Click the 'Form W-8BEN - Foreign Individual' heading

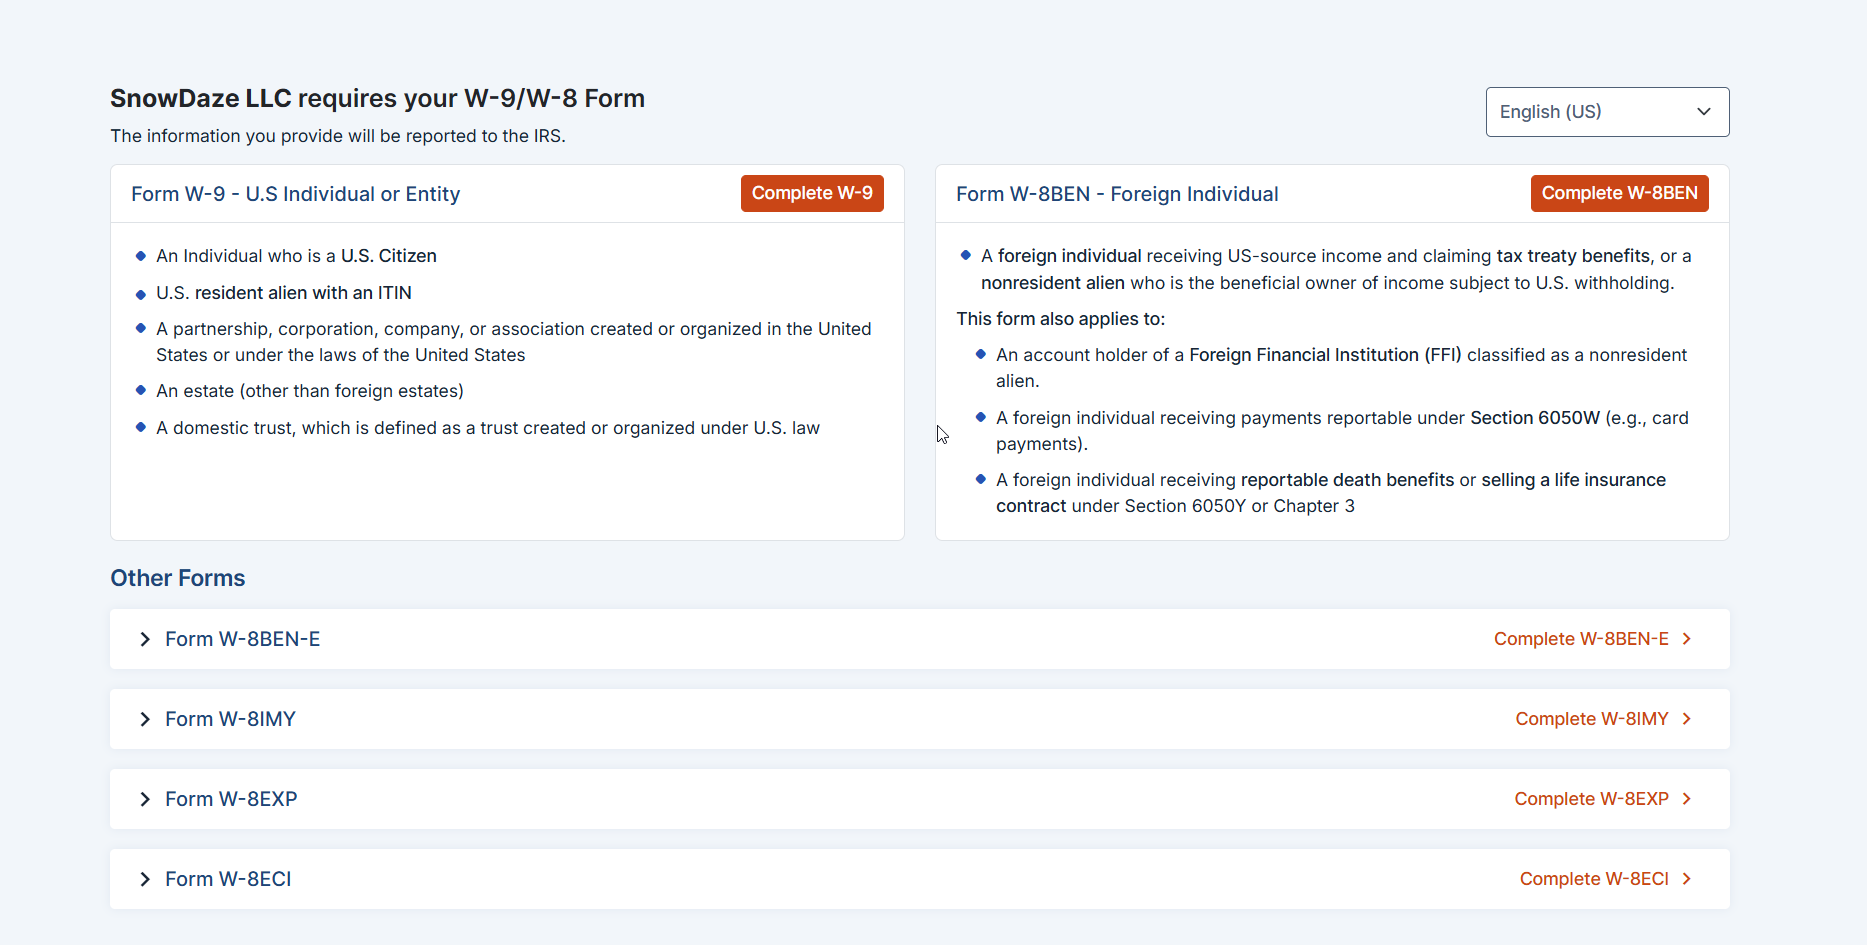click(x=1117, y=194)
